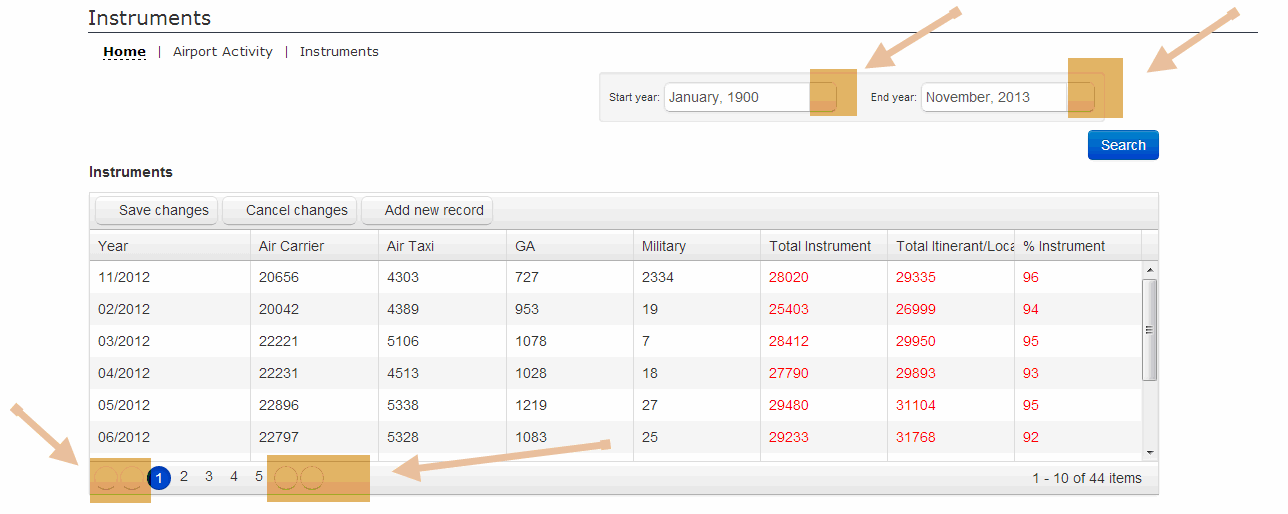This screenshot has height=514, width=1288.
Task: Click the grid scrollbar down arrow
Action: coord(1149,452)
